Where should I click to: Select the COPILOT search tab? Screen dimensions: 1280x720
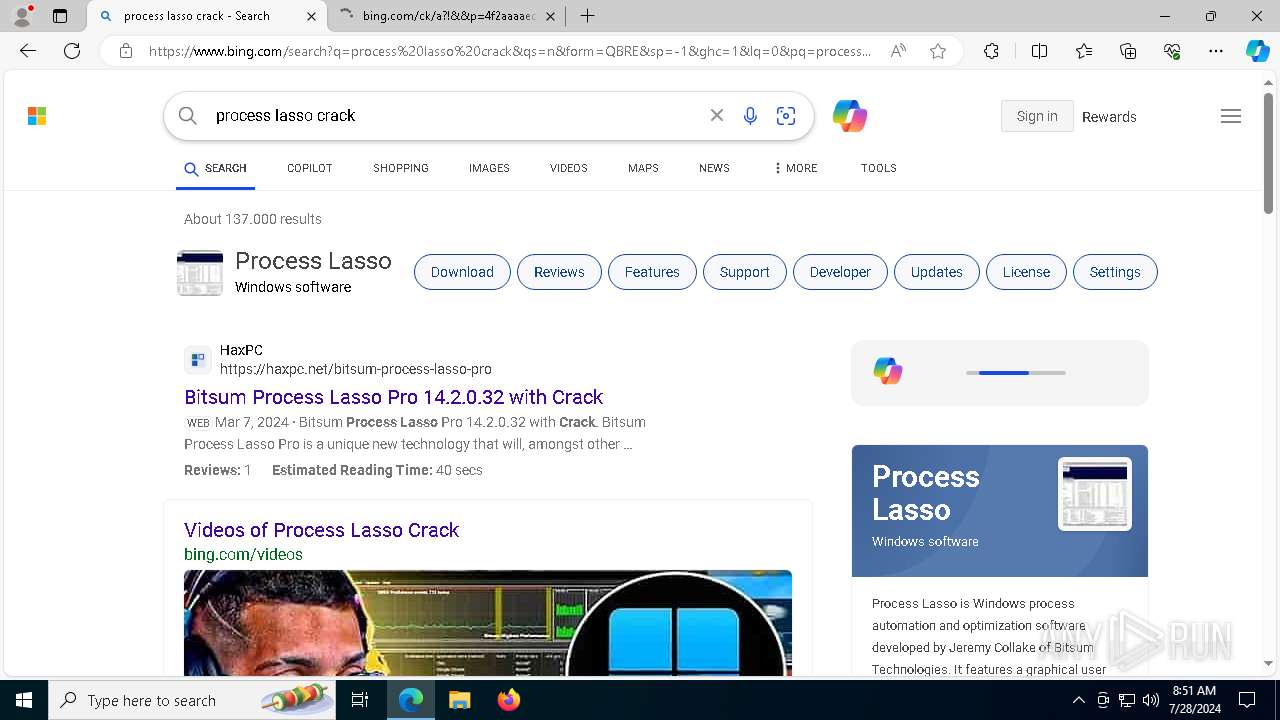(x=309, y=168)
